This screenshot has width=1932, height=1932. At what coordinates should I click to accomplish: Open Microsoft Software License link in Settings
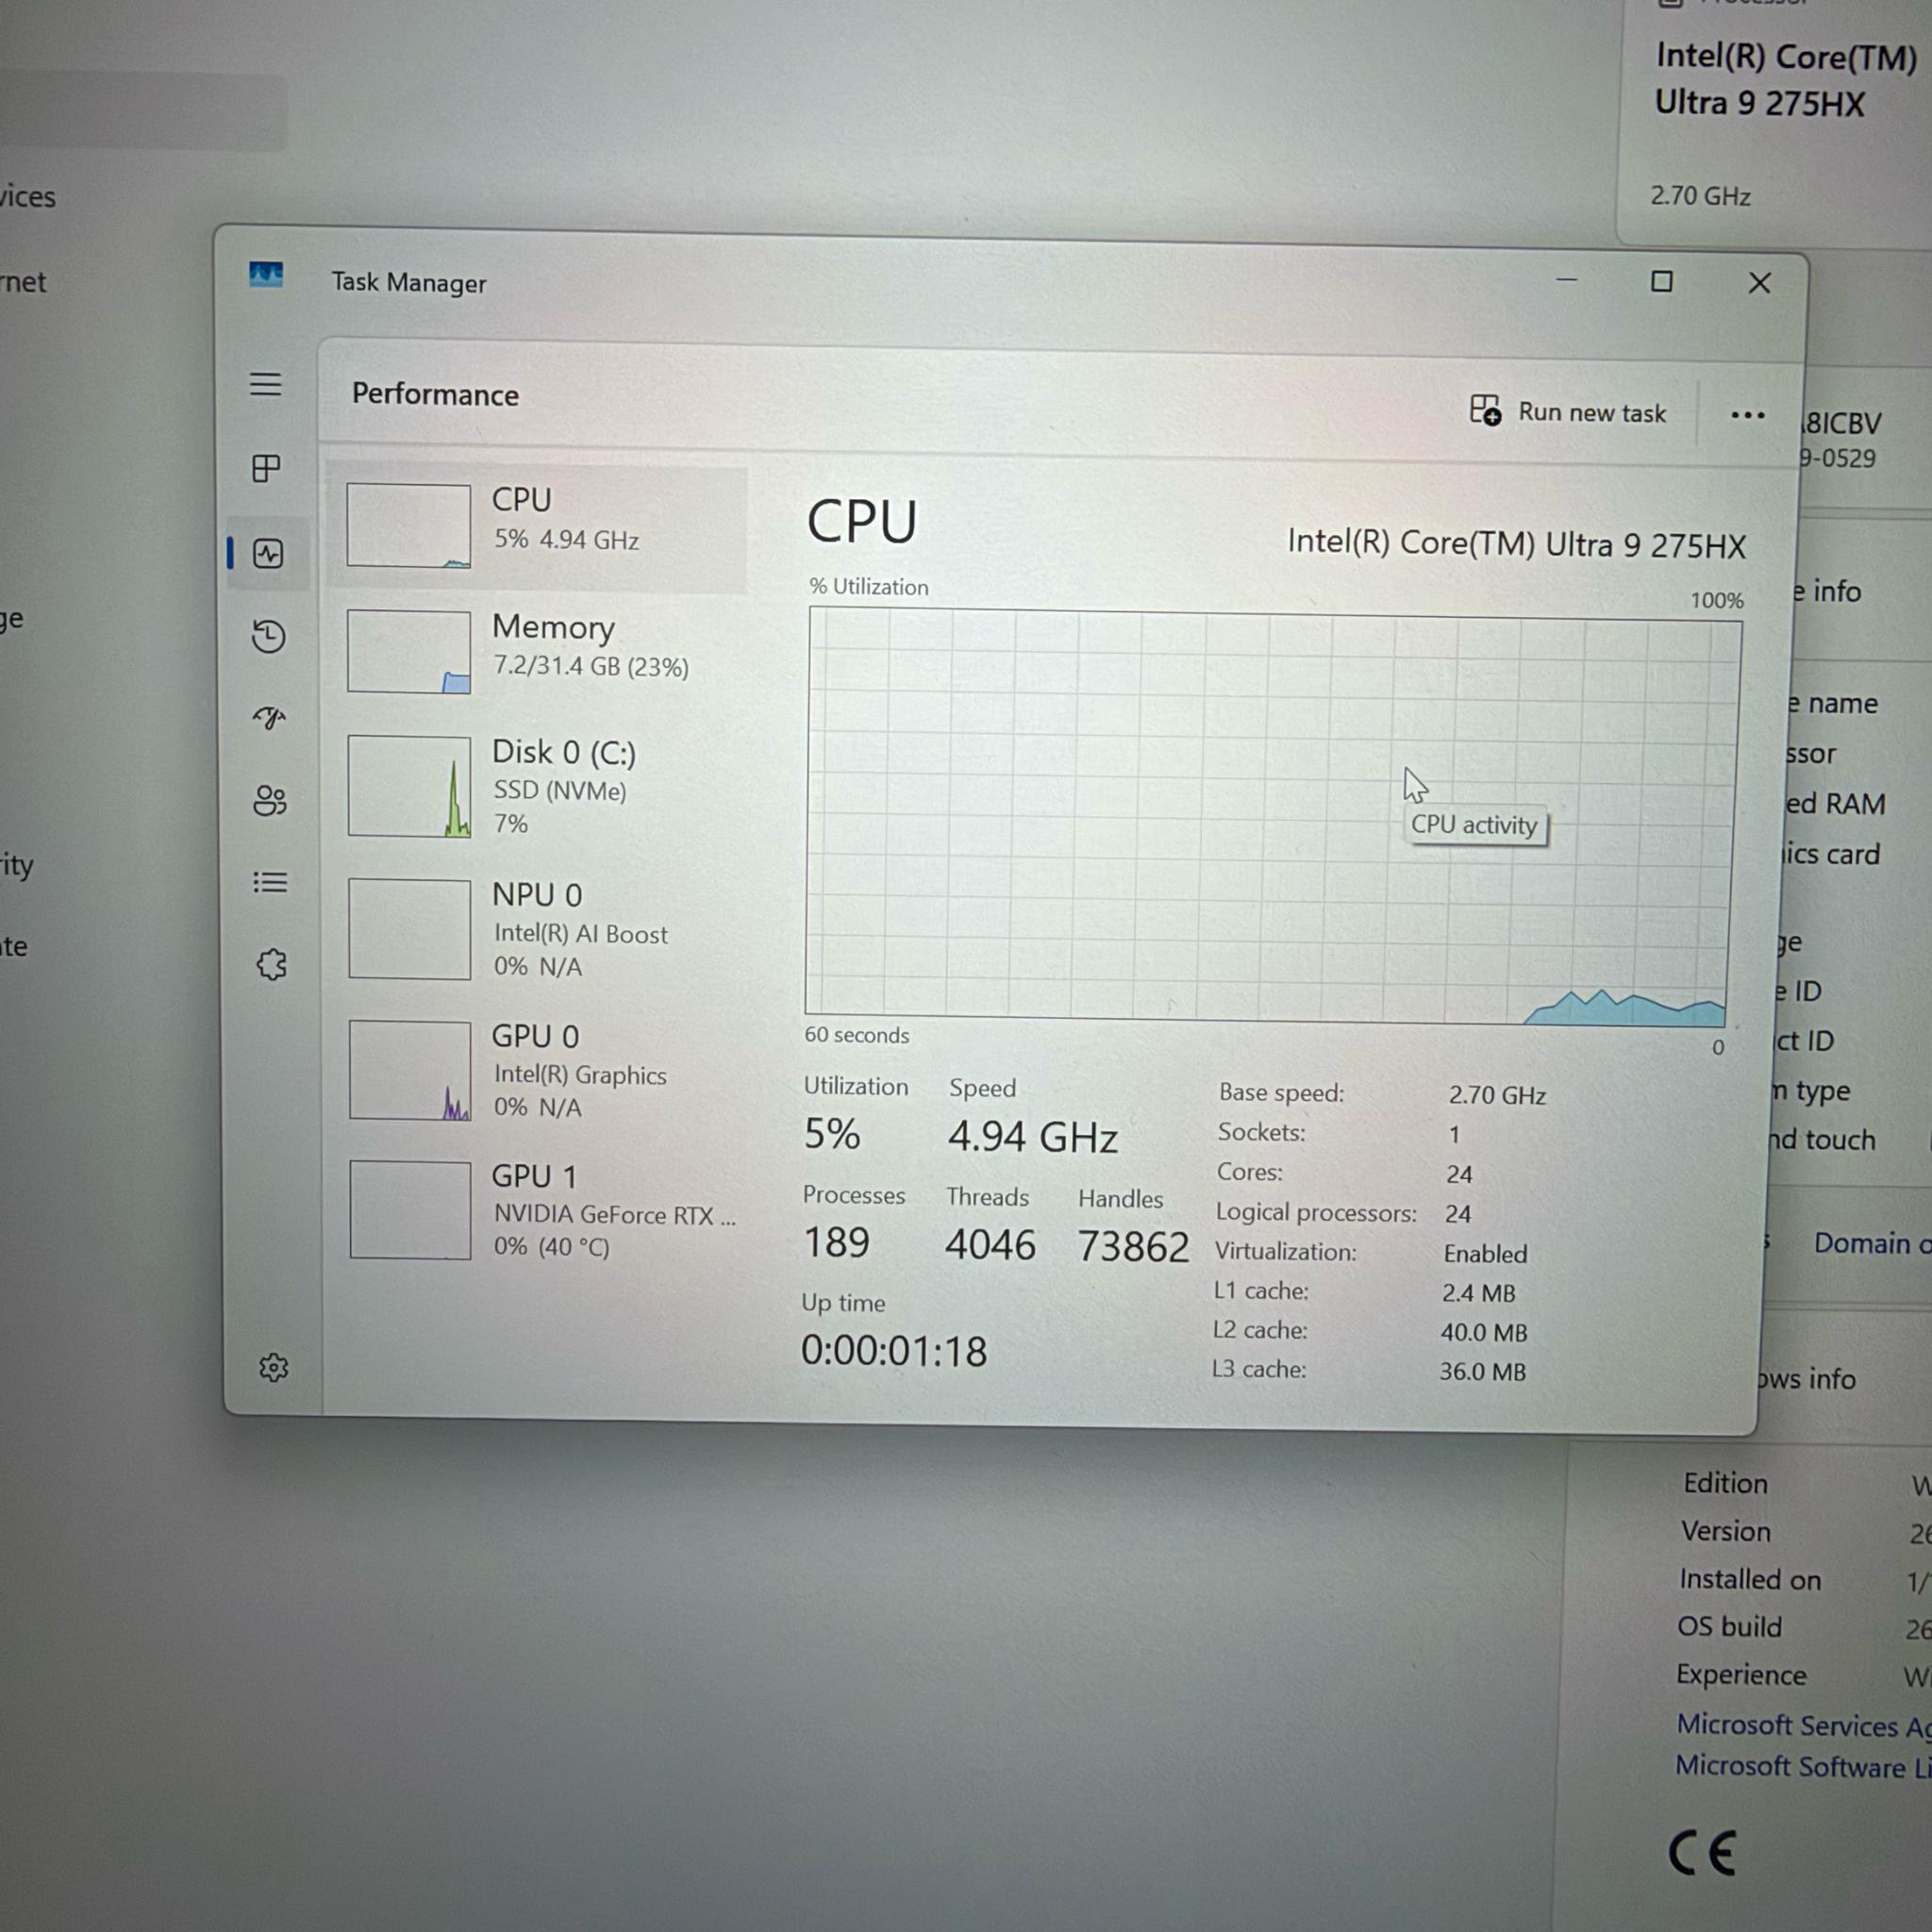[1804, 1766]
